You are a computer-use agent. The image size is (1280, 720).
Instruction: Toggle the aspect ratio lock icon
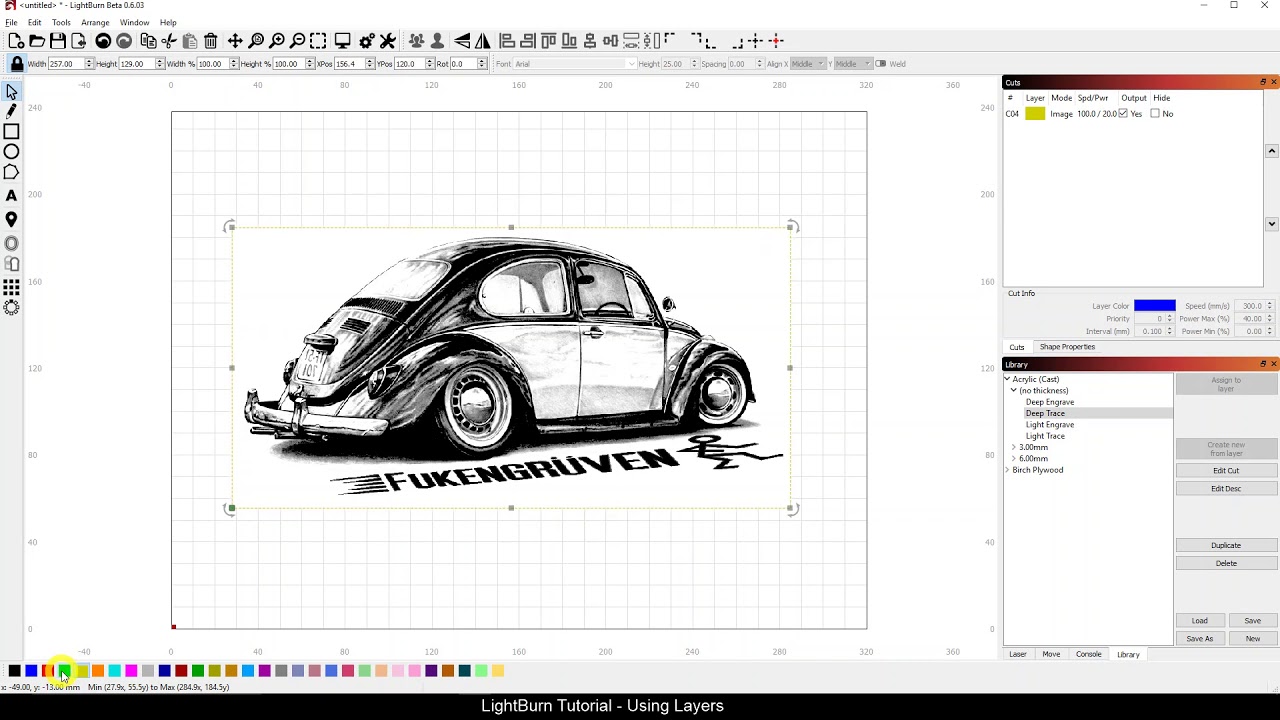(x=17, y=64)
